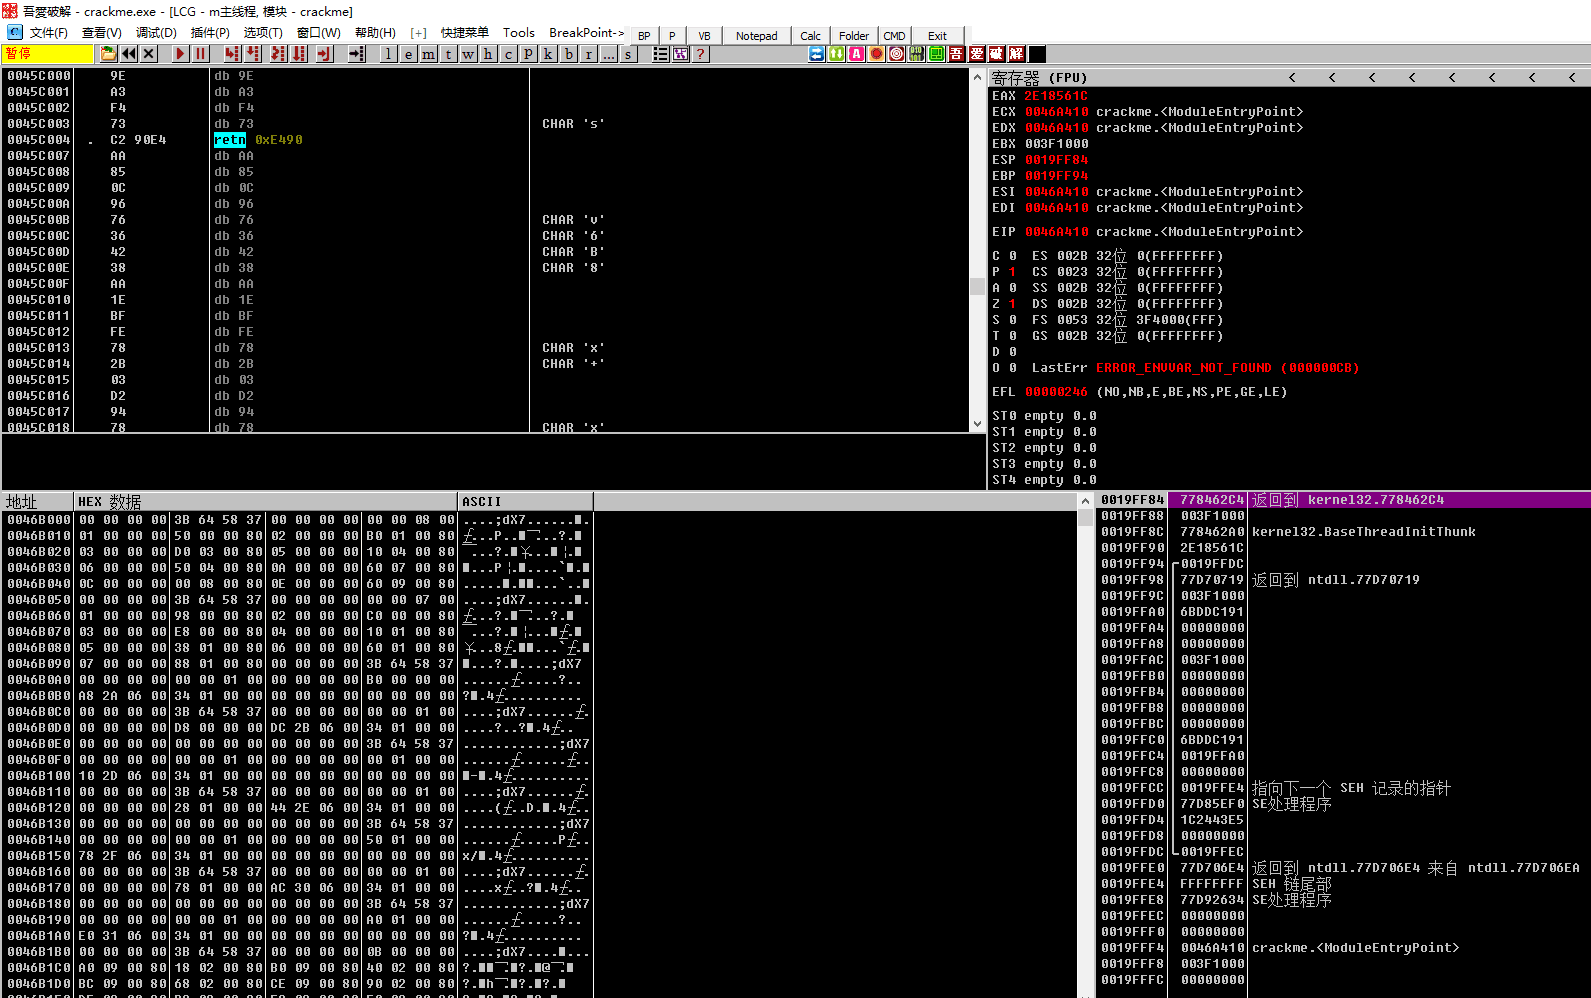Show the Log window via 'l' button

[389, 54]
